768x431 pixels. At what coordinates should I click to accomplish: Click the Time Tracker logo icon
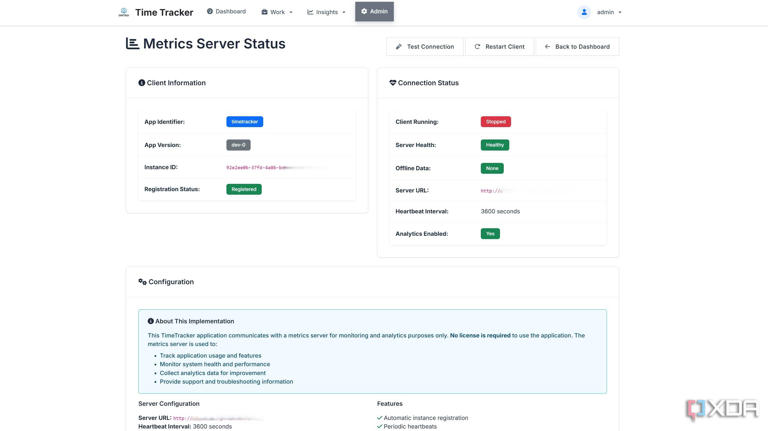tap(123, 12)
